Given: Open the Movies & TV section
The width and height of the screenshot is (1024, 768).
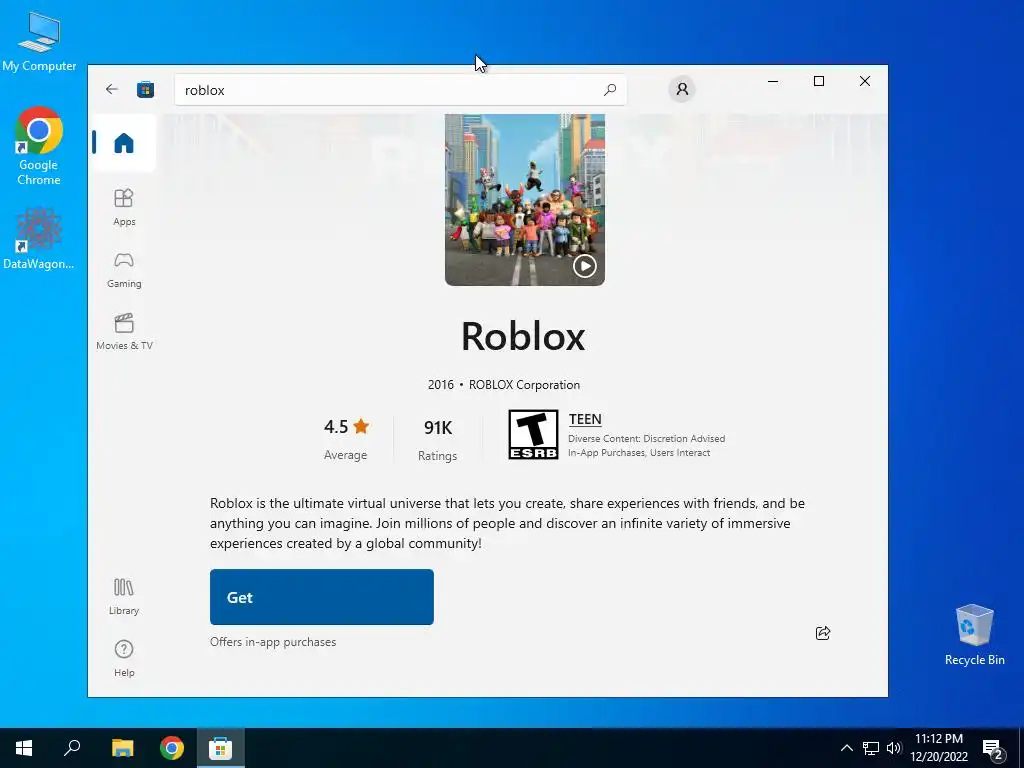Looking at the screenshot, I should pyautogui.click(x=124, y=332).
